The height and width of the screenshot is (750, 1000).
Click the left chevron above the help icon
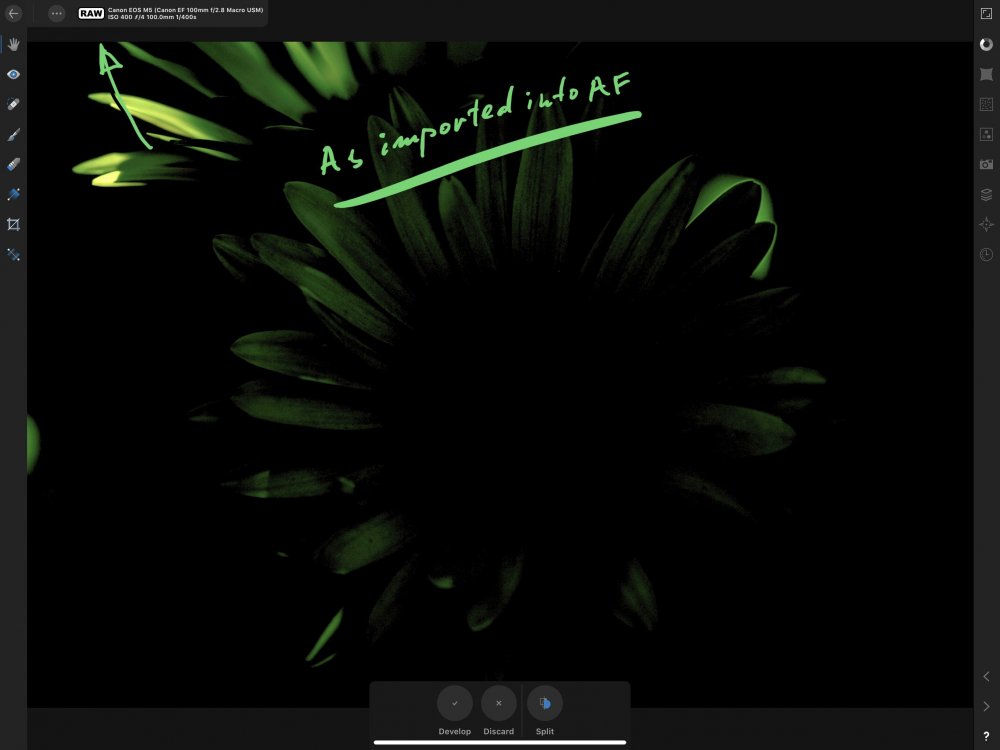point(986,677)
